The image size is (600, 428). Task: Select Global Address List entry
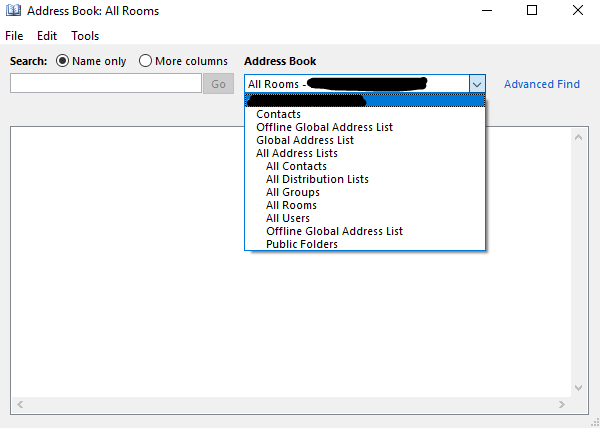point(365,140)
